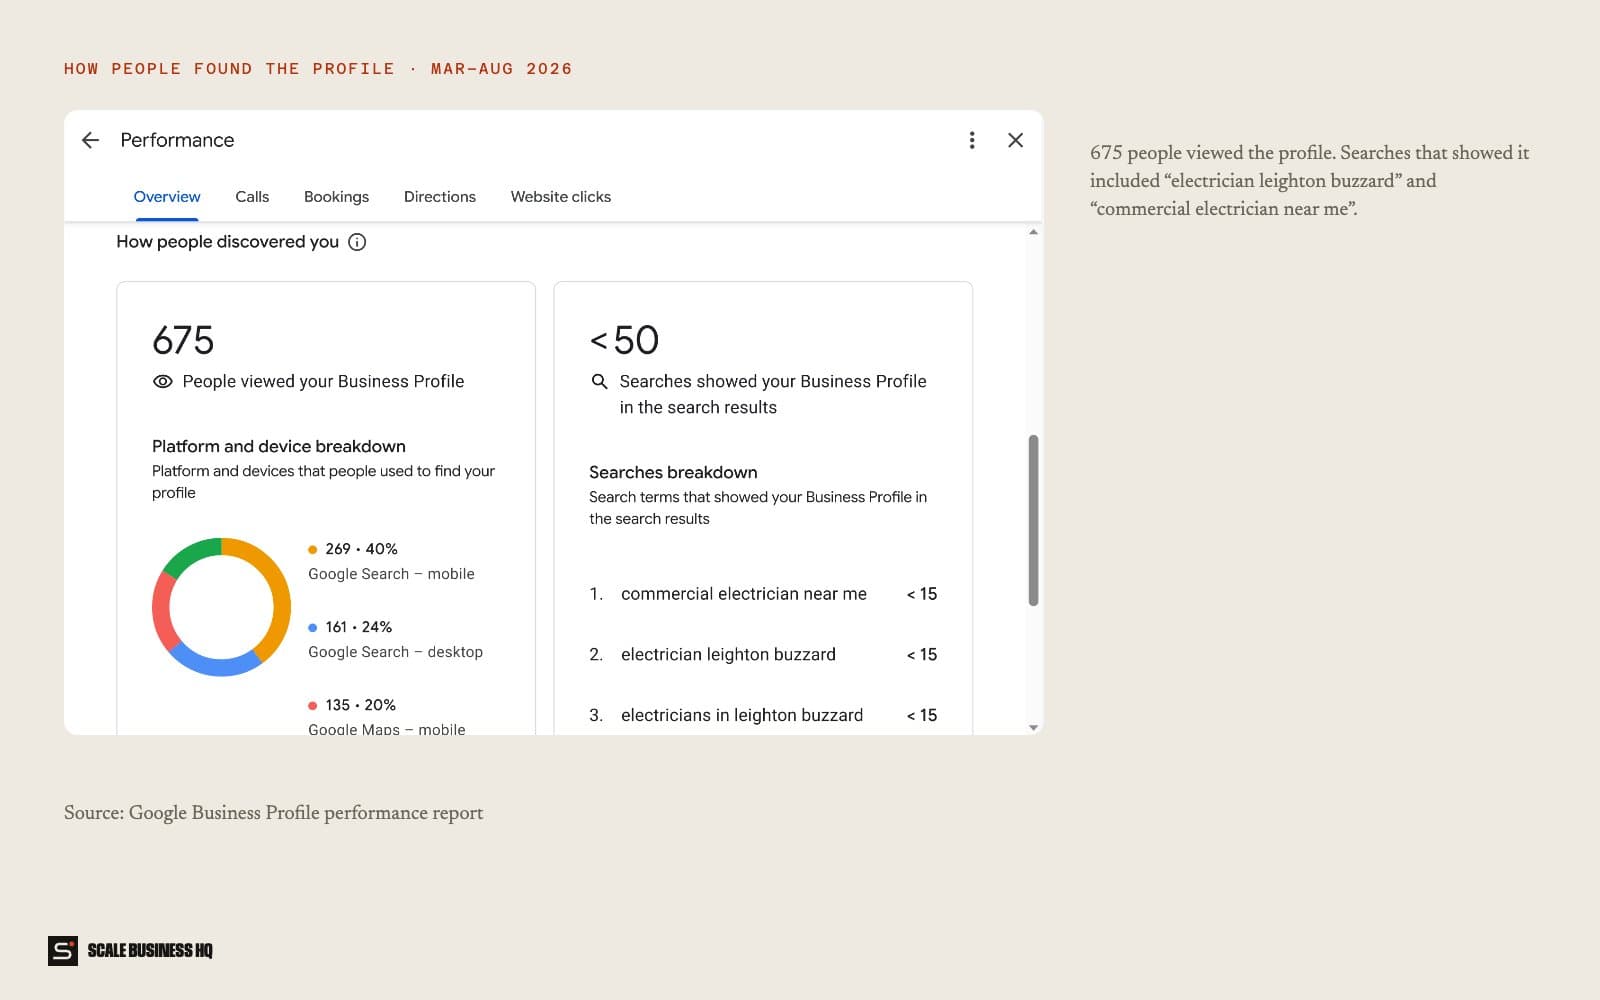1600x1000 pixels.
Task: Open the Website clicks tab
Action: point(561,197)
